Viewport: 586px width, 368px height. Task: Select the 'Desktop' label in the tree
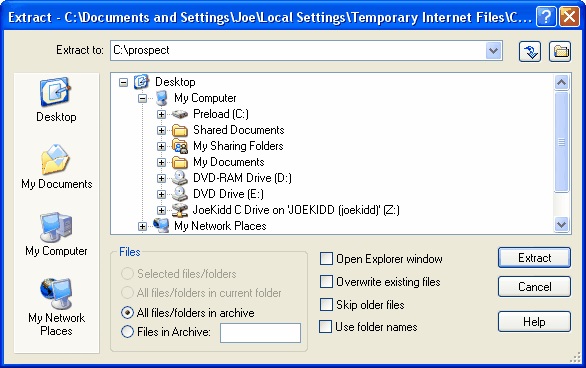click(x=175, y=82)
